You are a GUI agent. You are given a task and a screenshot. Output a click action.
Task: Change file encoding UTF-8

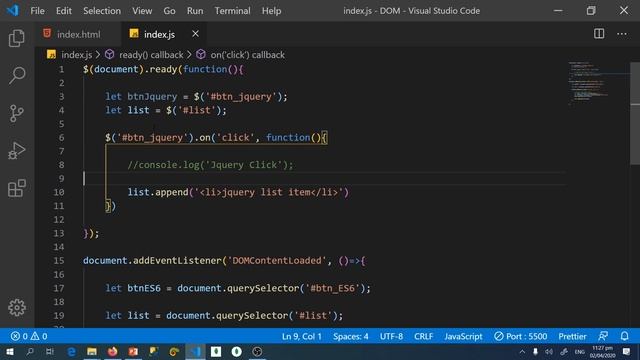pyautogui.click(x=391, y=336)
